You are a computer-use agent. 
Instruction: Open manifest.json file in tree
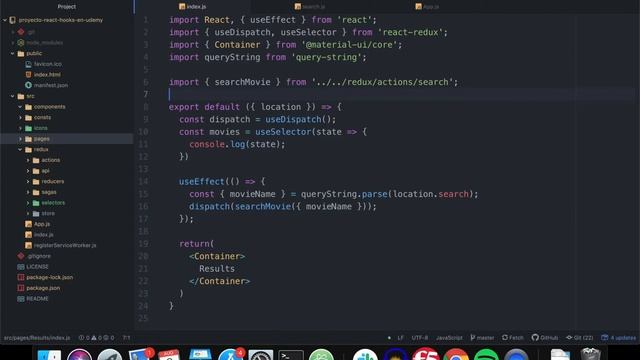[51, 85]
